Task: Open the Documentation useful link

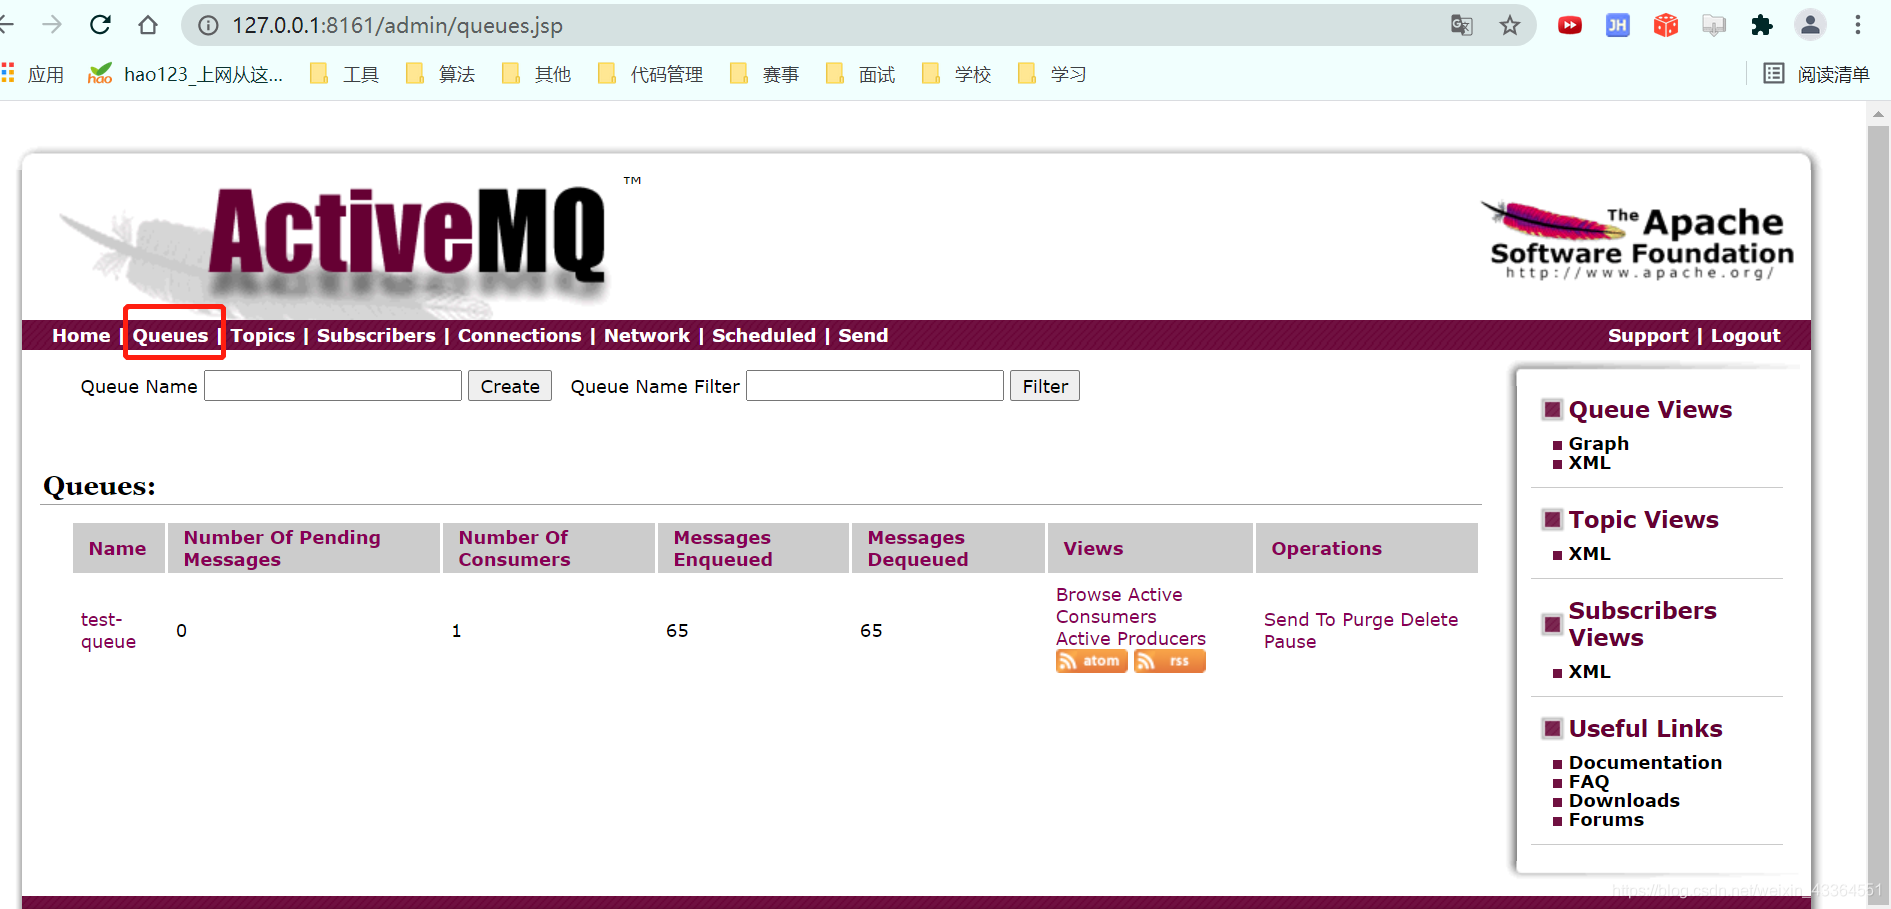Action: coord(1645,763)
